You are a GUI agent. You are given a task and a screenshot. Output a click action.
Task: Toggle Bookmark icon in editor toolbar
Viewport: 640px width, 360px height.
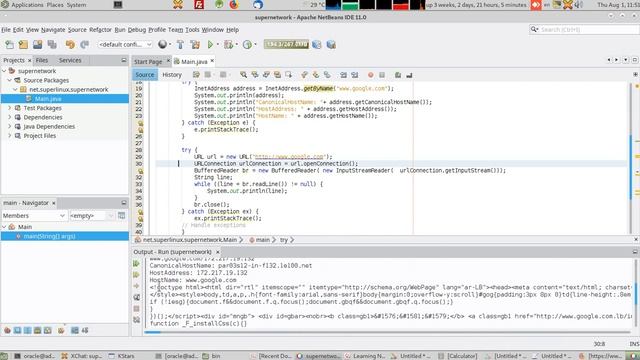coord(327,75)
